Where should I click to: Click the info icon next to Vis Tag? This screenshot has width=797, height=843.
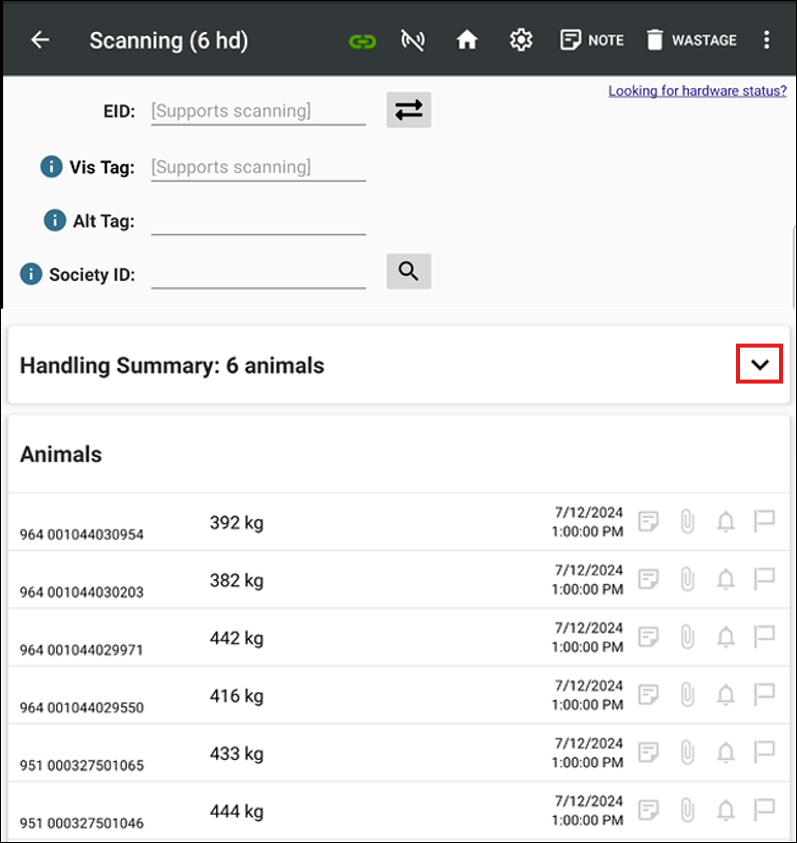pos(51,167)
